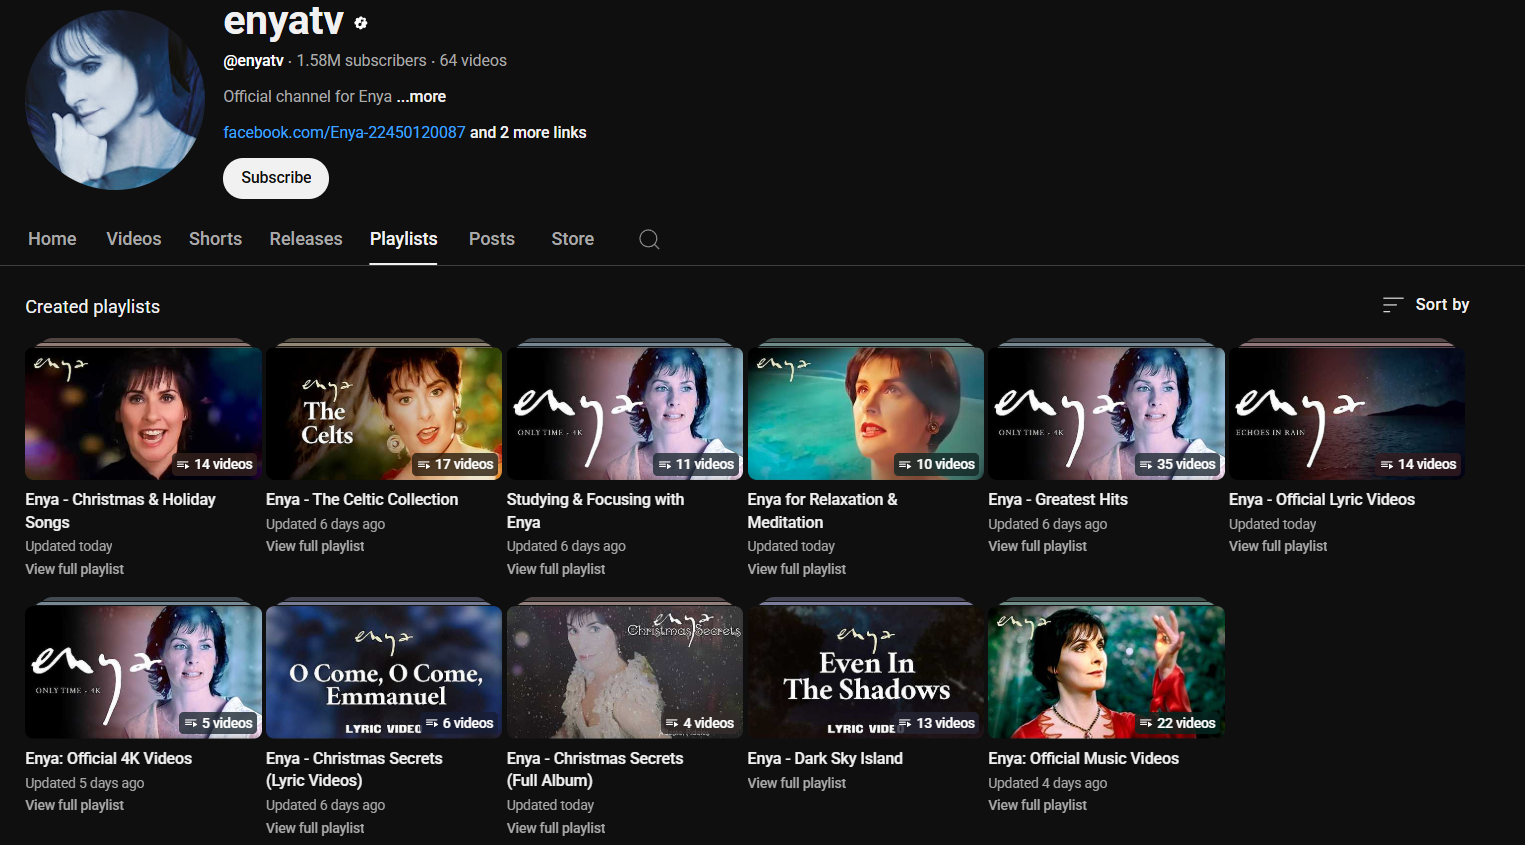Click the channel search magnifier icon
The height and width of the screenshot is (845, 1525).
pos(649,239)
